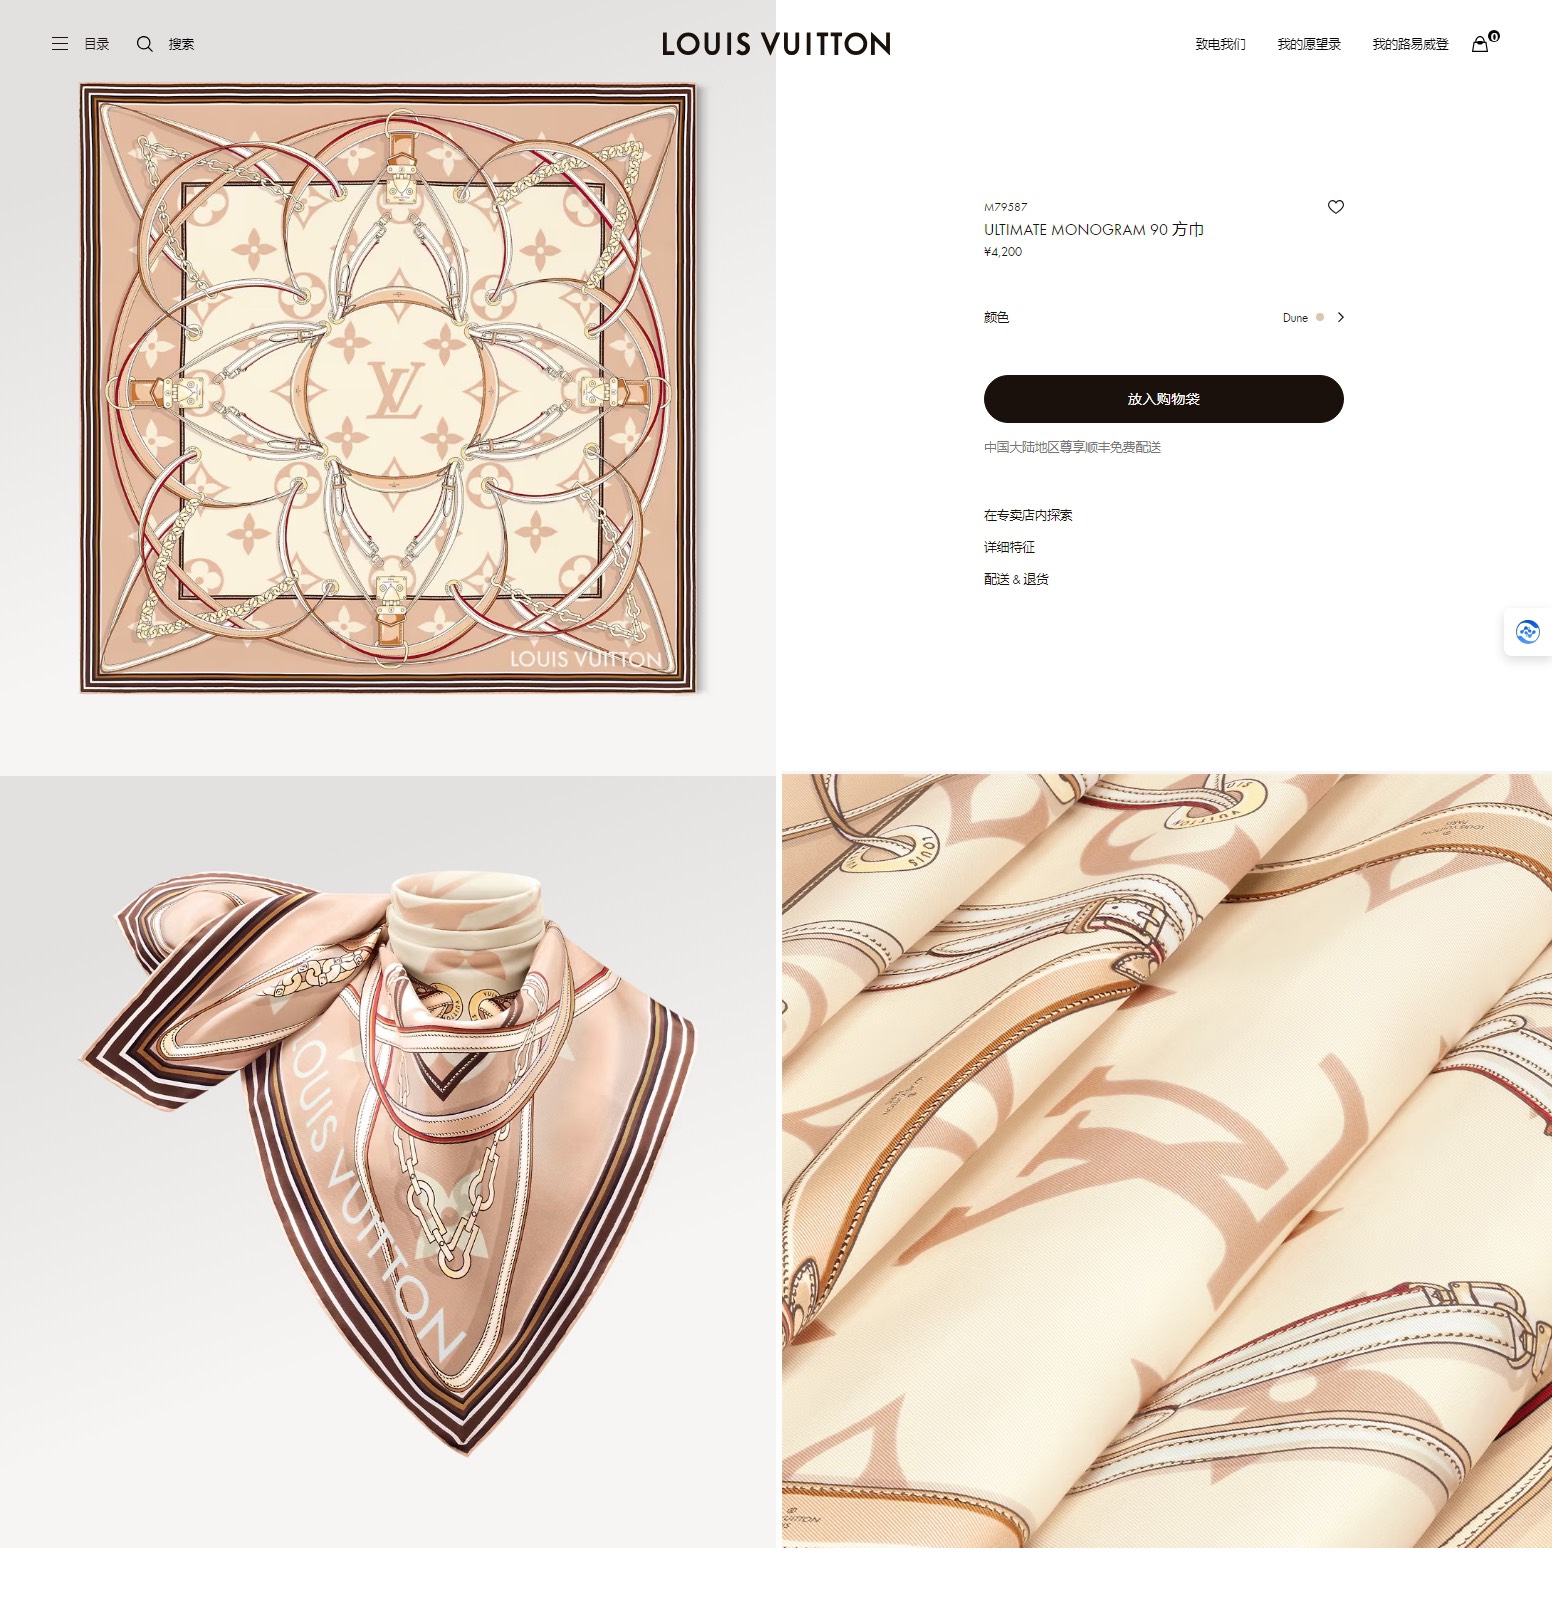Click 放入购物袋 add to bag button
1552x1616 pixels.
pyautogui.click(x=1163, y=399)
